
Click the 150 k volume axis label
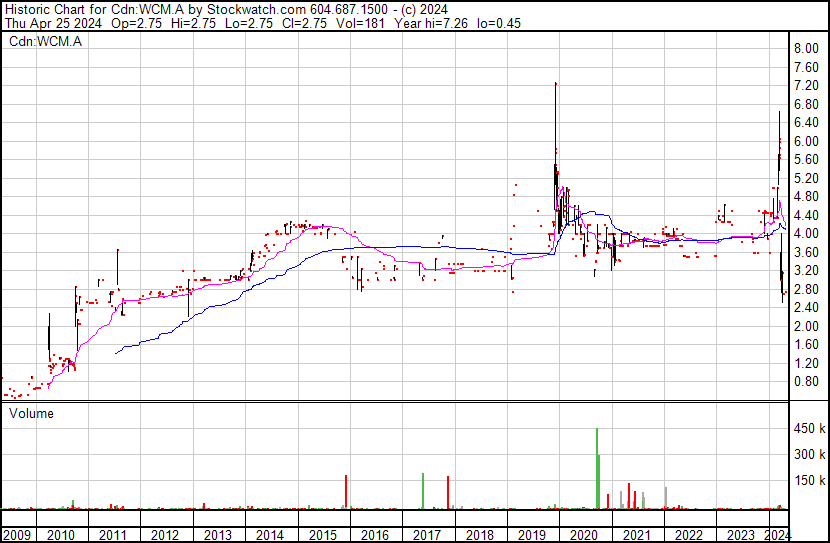807,480
